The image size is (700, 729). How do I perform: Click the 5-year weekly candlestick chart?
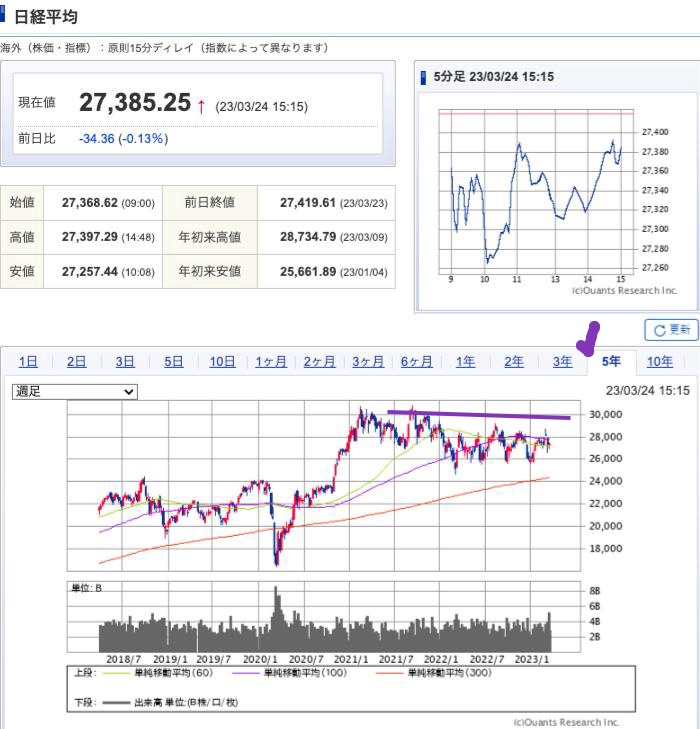(324, 485)
